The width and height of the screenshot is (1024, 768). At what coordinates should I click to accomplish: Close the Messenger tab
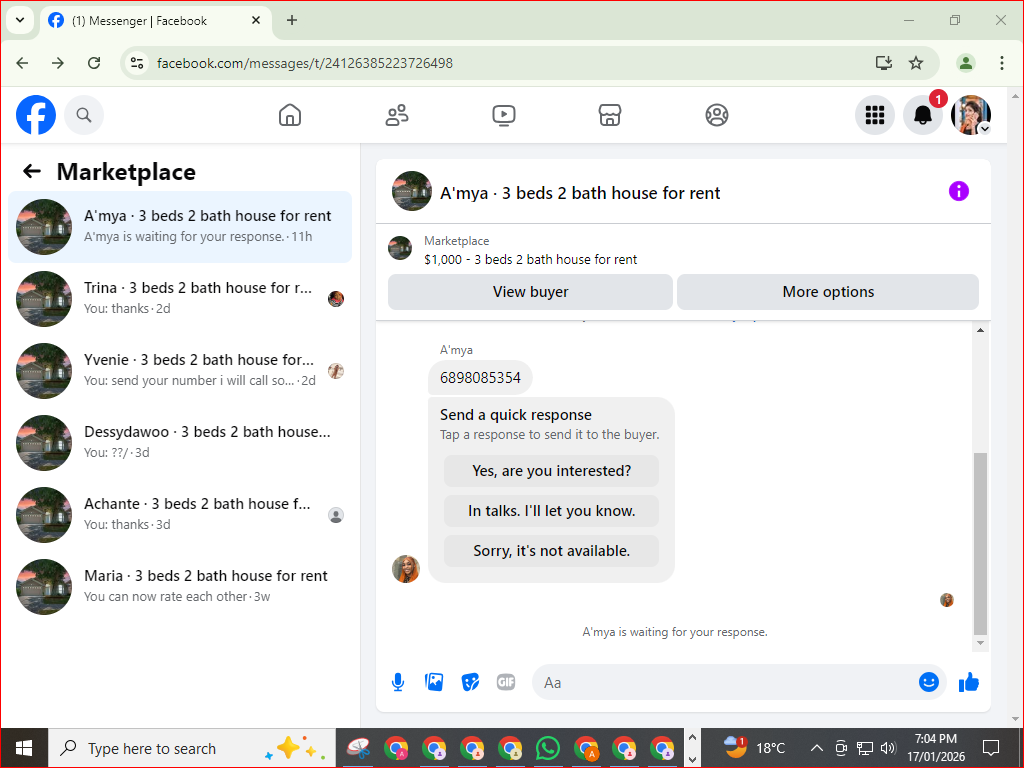(x=256, y=20)
